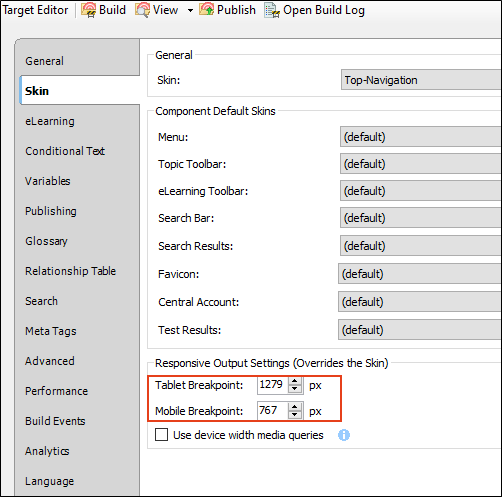Increase Mobile Breakpoint with up arrow
Image resolution: width=502 pixels, height=497 pixels.
pos(294,406)
